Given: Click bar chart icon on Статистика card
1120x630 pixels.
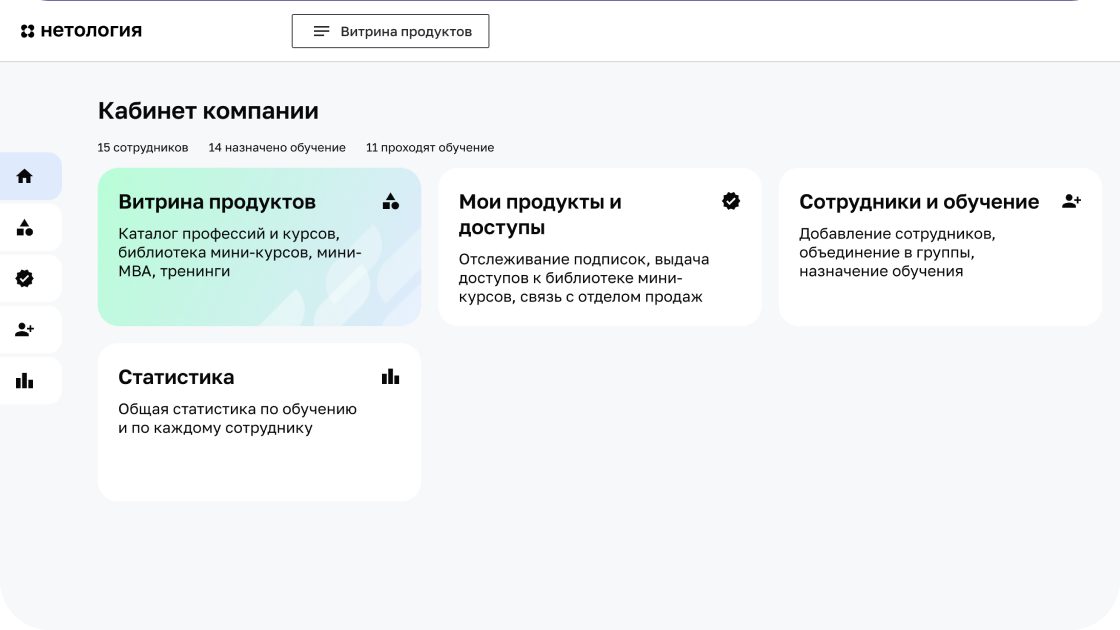Looking at the screenshot, I should tap(391, 377).
